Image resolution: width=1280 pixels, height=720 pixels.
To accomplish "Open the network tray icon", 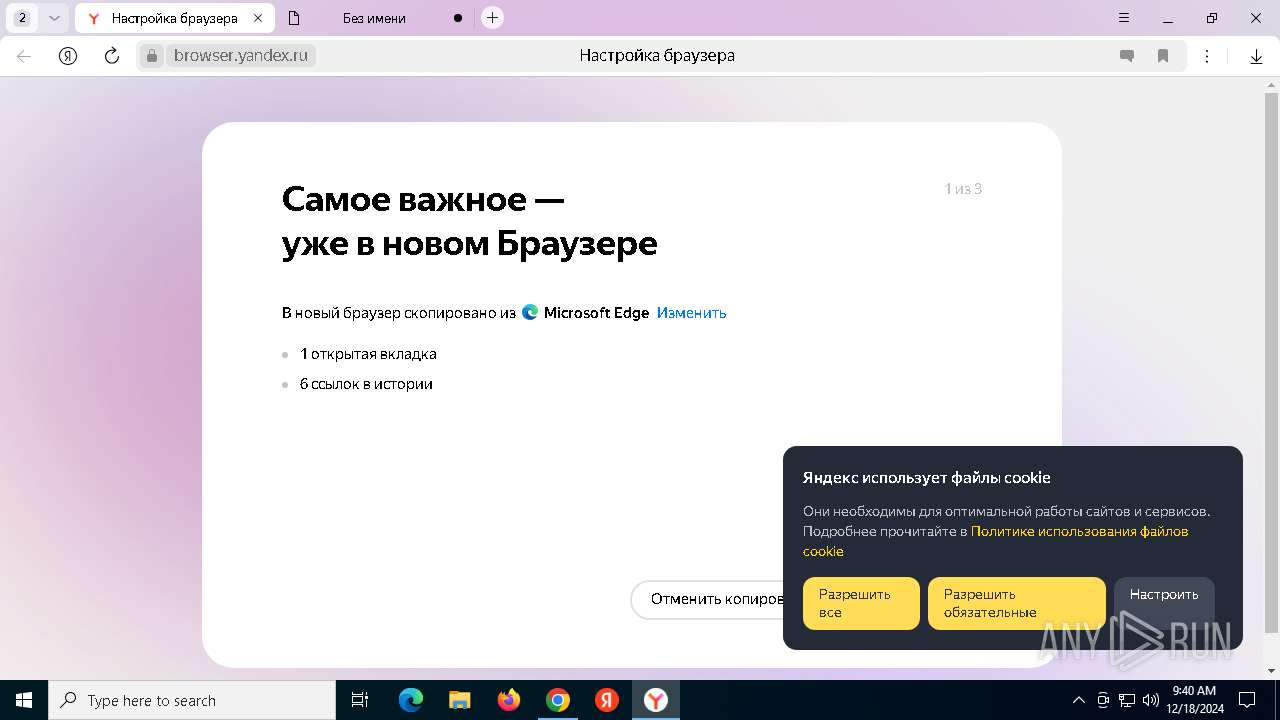I will [1127, 700].
